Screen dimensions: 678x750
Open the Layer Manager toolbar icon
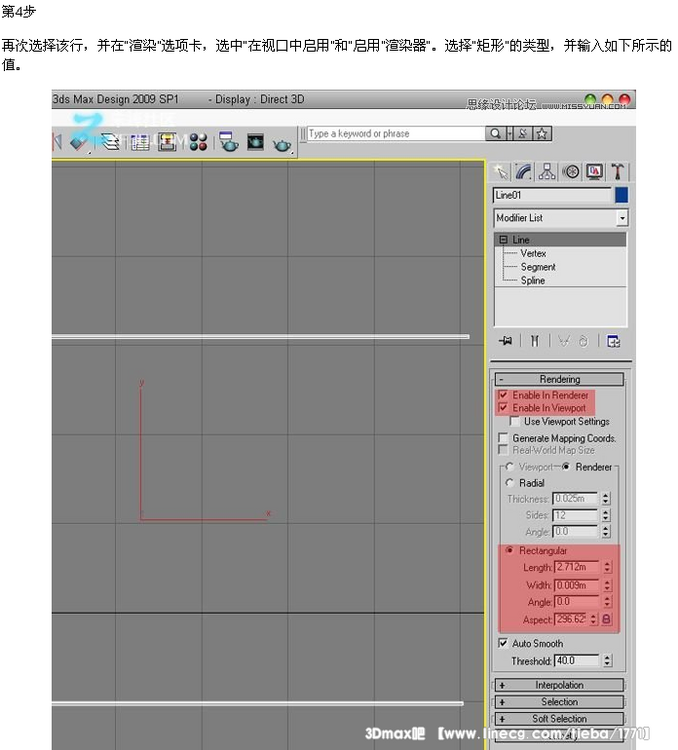[111, 142]
